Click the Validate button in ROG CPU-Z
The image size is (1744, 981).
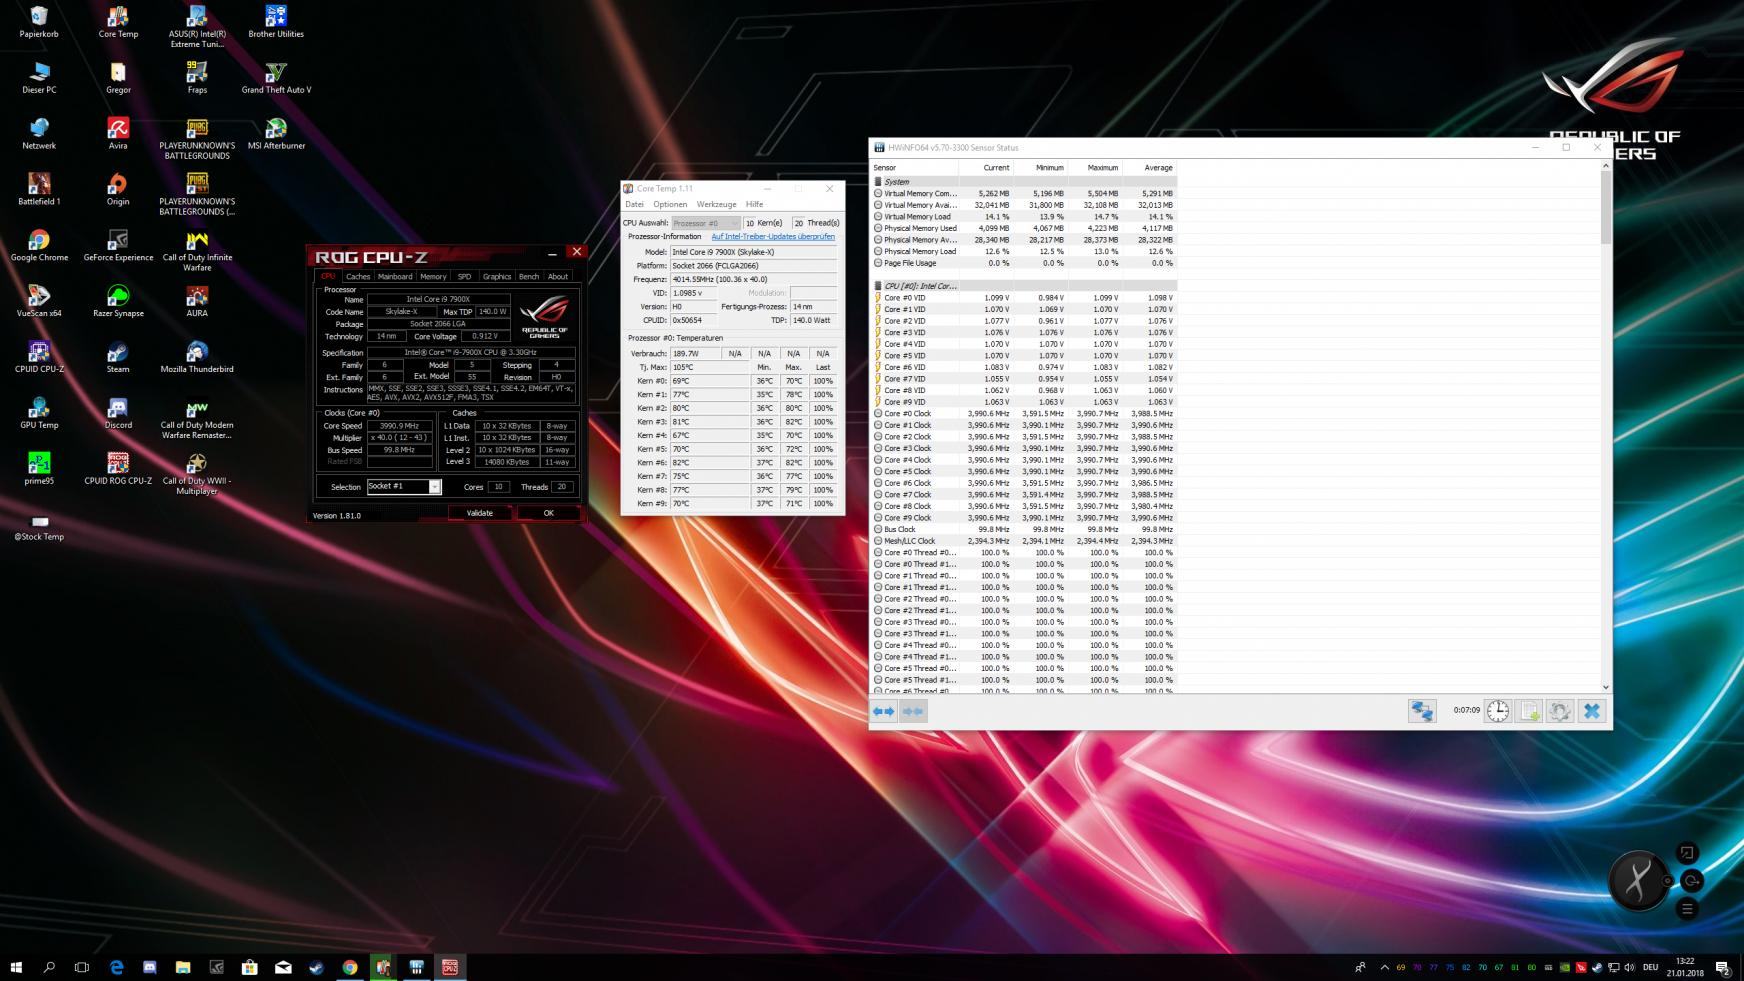coord(480,513)
